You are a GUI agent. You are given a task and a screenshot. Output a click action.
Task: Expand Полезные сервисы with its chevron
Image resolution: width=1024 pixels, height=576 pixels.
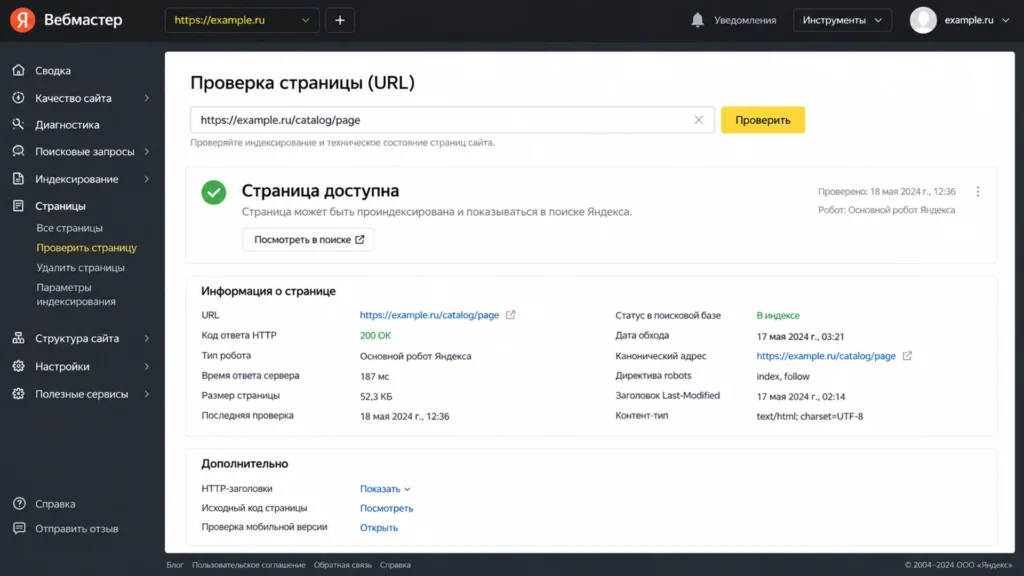(x=146, y=394)
